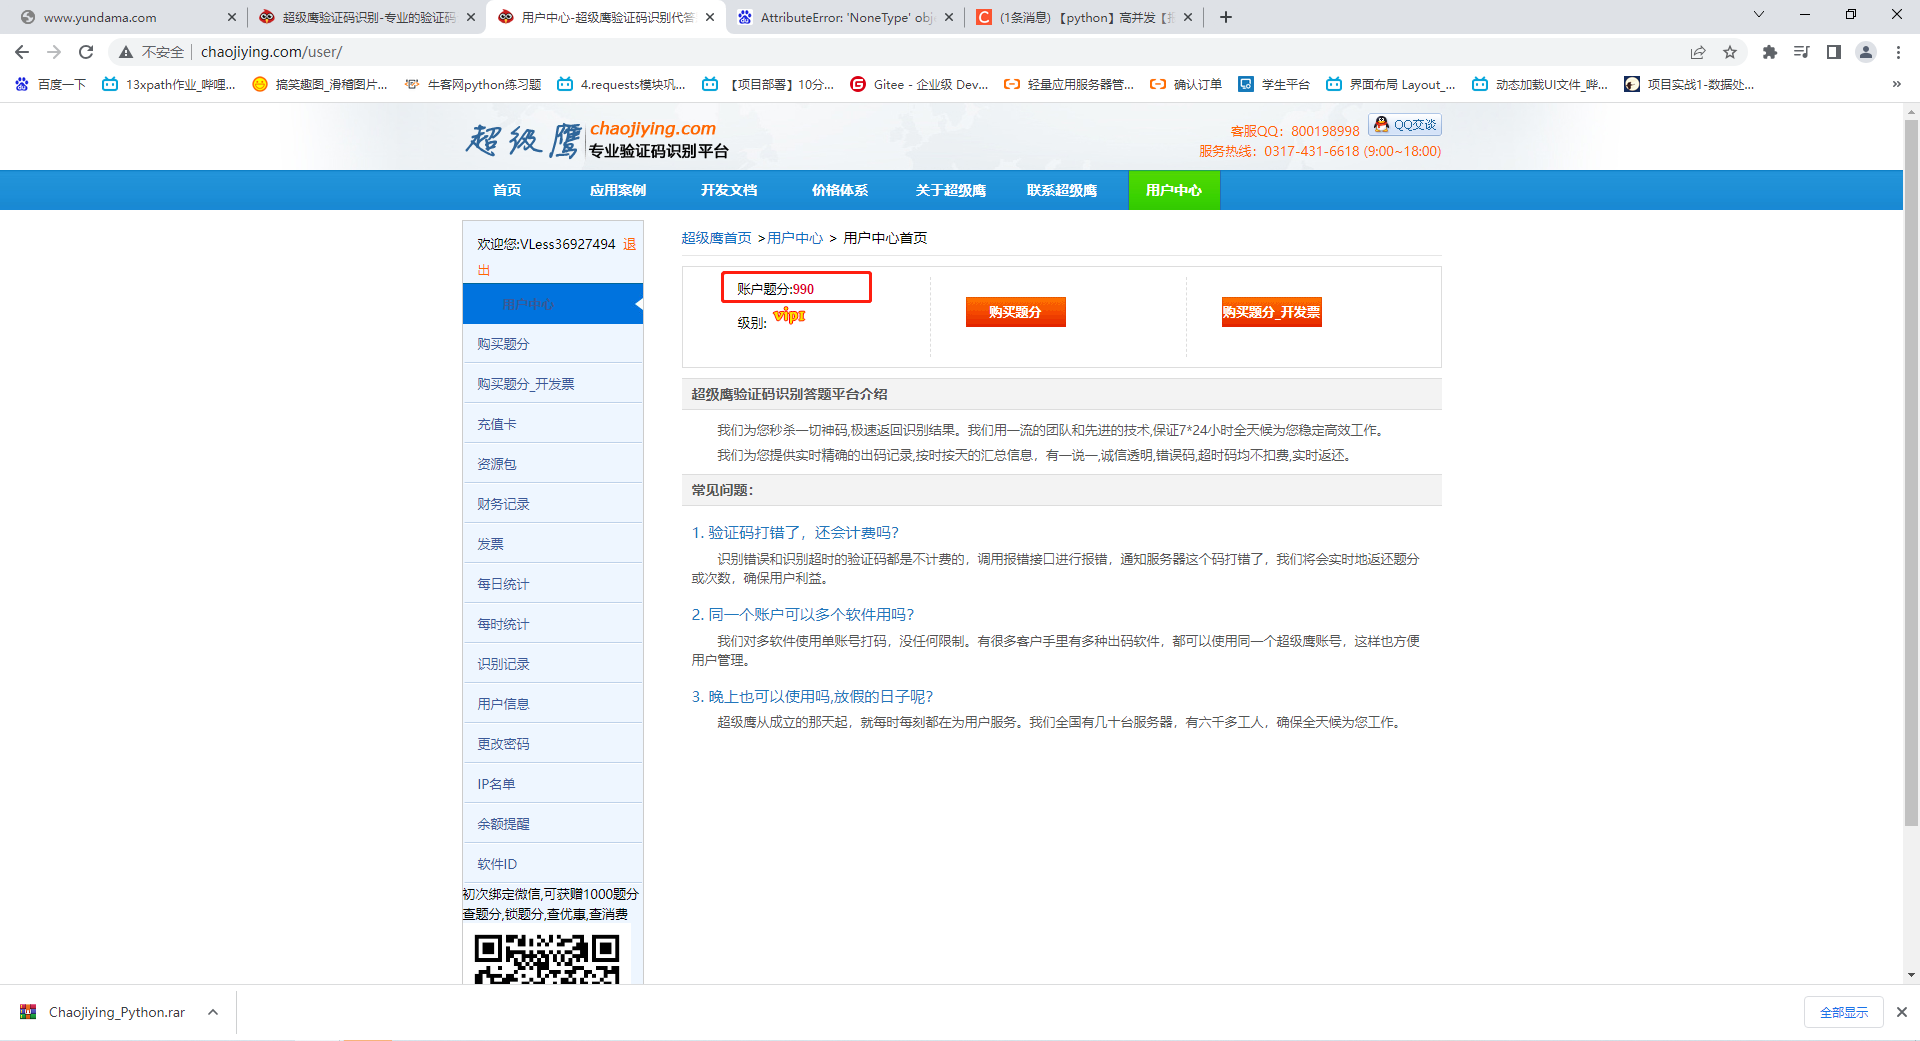Open the Chrome profile avatar
The width and height of the screenshot is (1920, 1041).
click(1866, 52)
